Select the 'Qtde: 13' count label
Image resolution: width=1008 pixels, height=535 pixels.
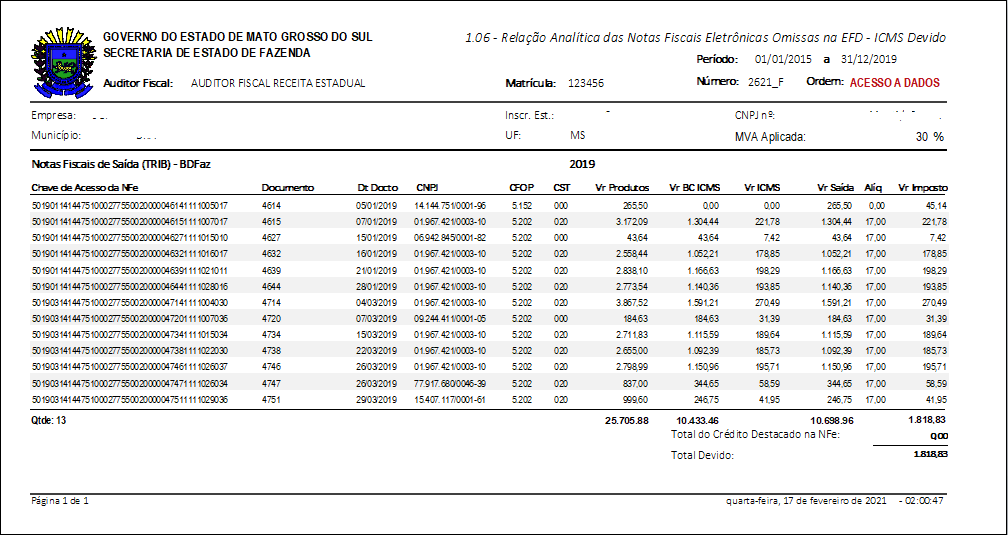pyautogui.click(x=52, y=421)
